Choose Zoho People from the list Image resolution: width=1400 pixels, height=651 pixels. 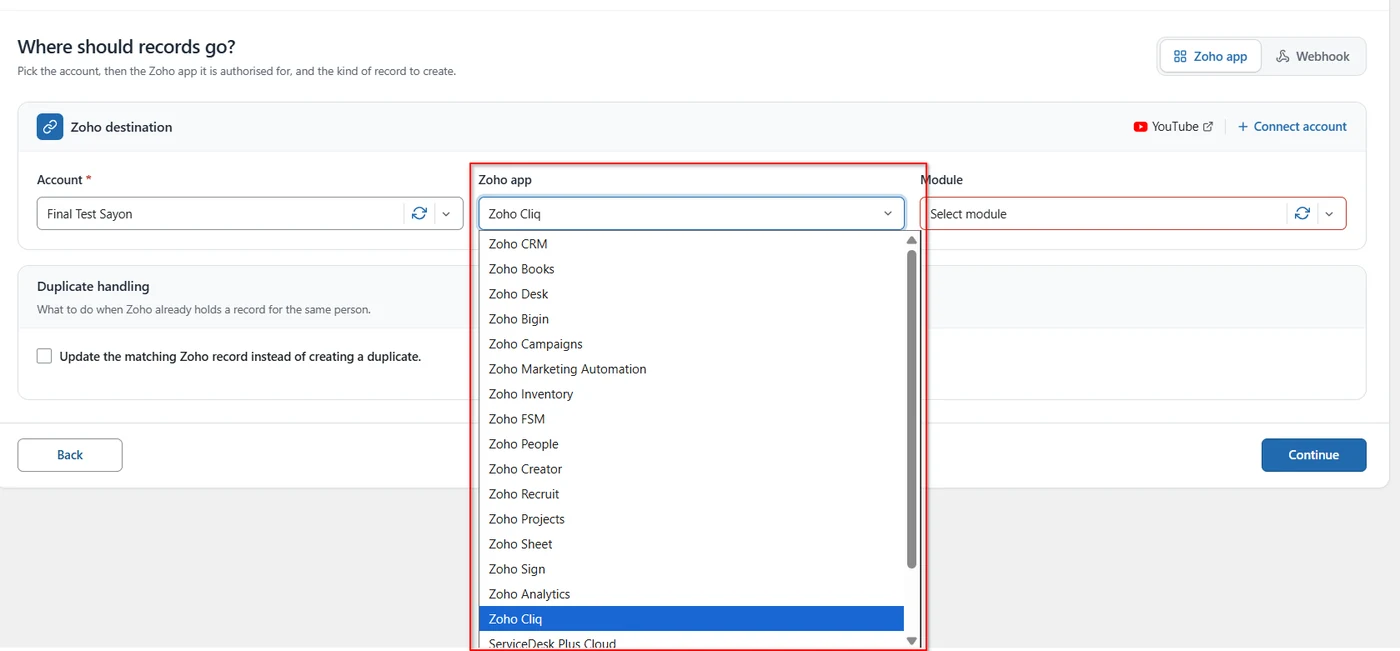pyautogui.click(x=691, y=444)
